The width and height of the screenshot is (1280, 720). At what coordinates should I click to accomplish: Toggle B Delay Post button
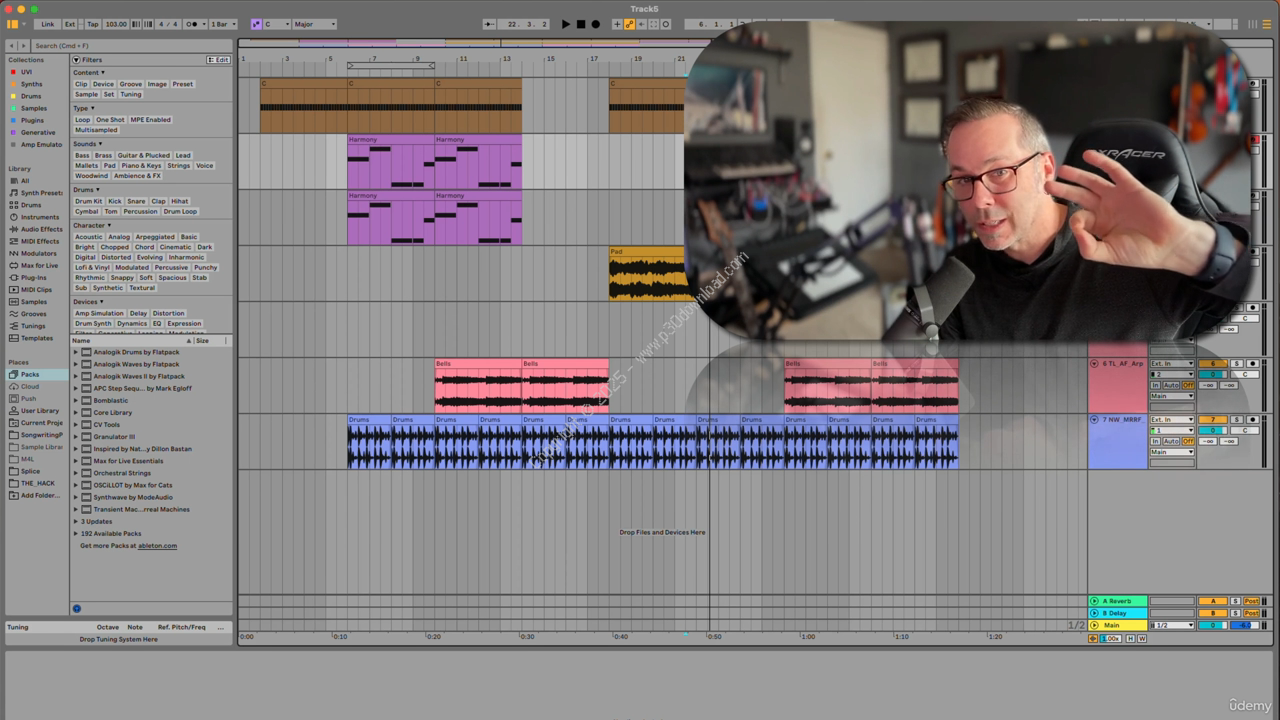1251,613
